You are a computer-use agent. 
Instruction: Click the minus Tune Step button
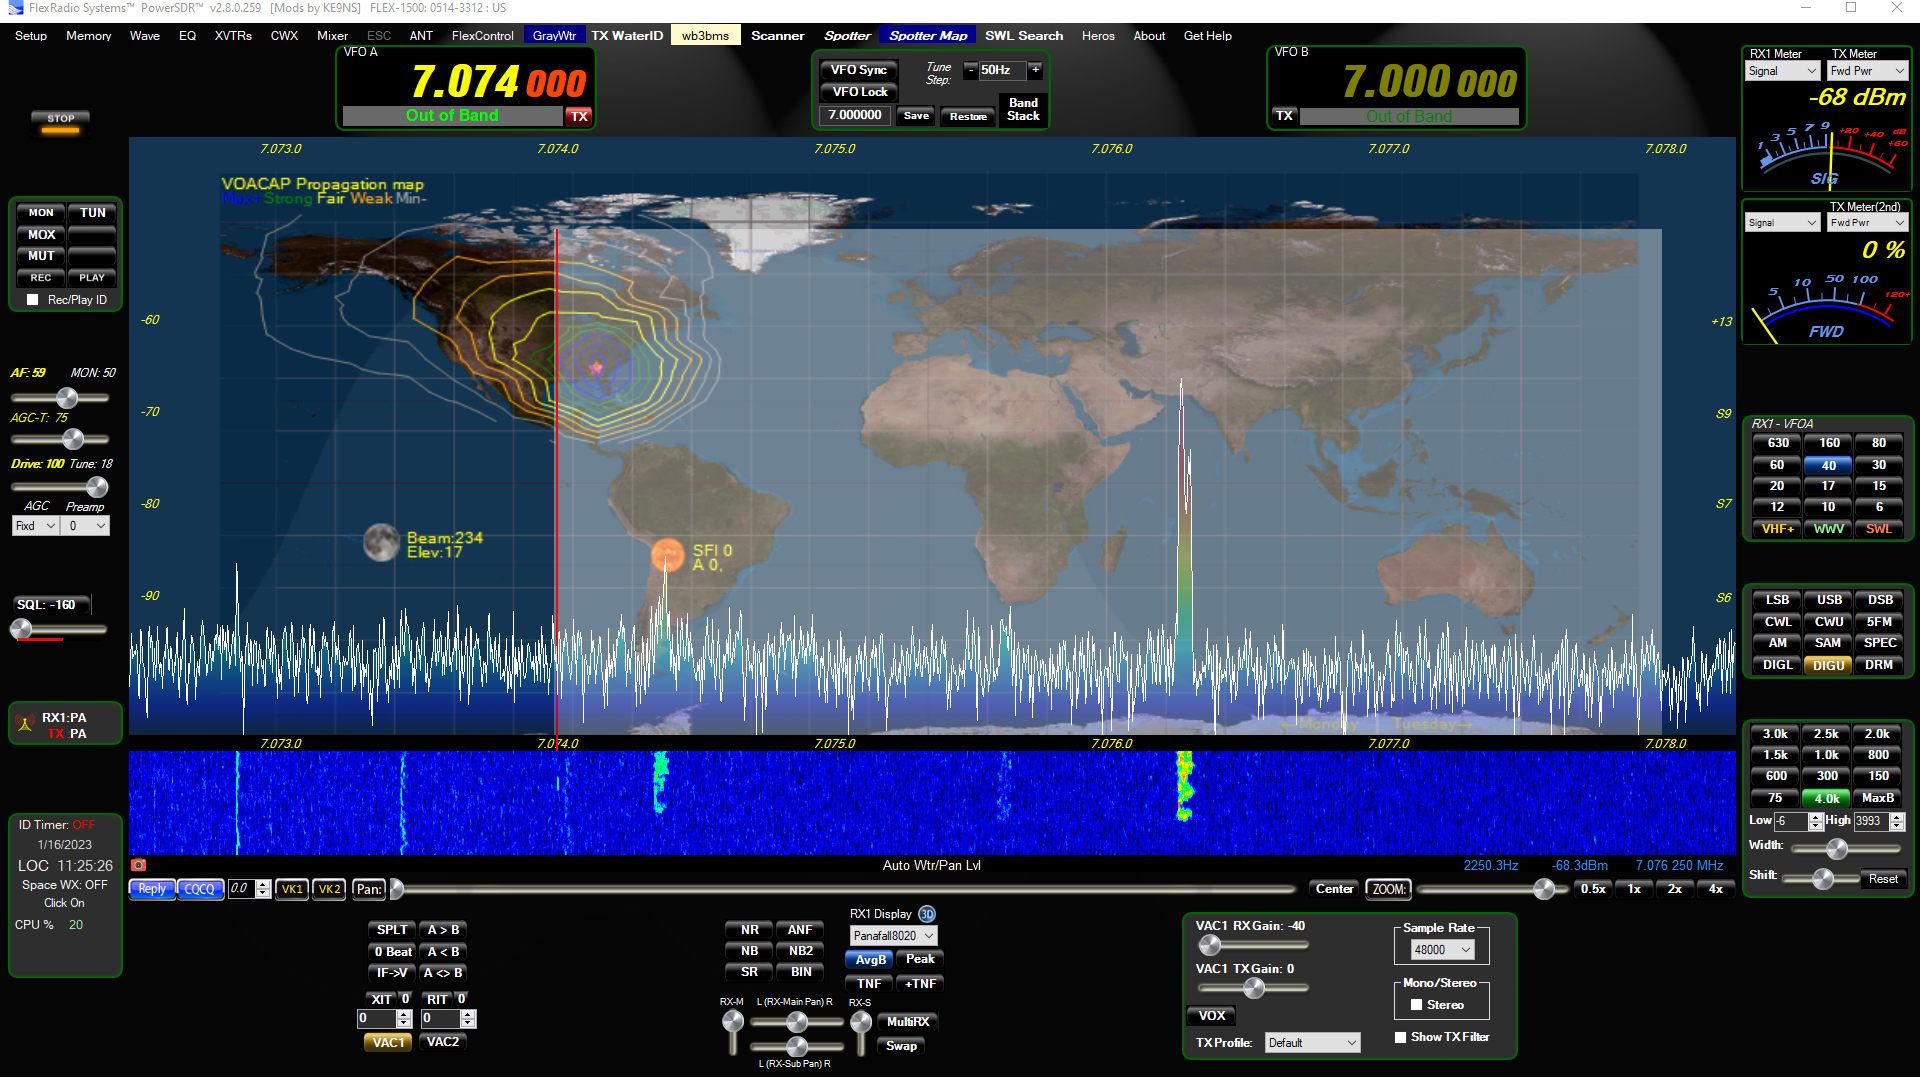pyautogui.click(x=970, y=70)
